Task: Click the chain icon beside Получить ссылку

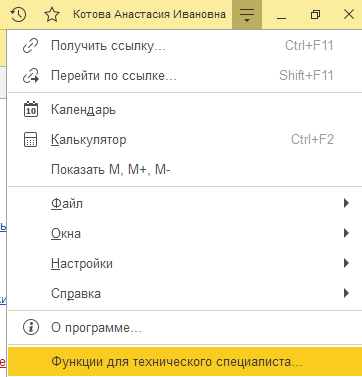Action: pos(31,46)
